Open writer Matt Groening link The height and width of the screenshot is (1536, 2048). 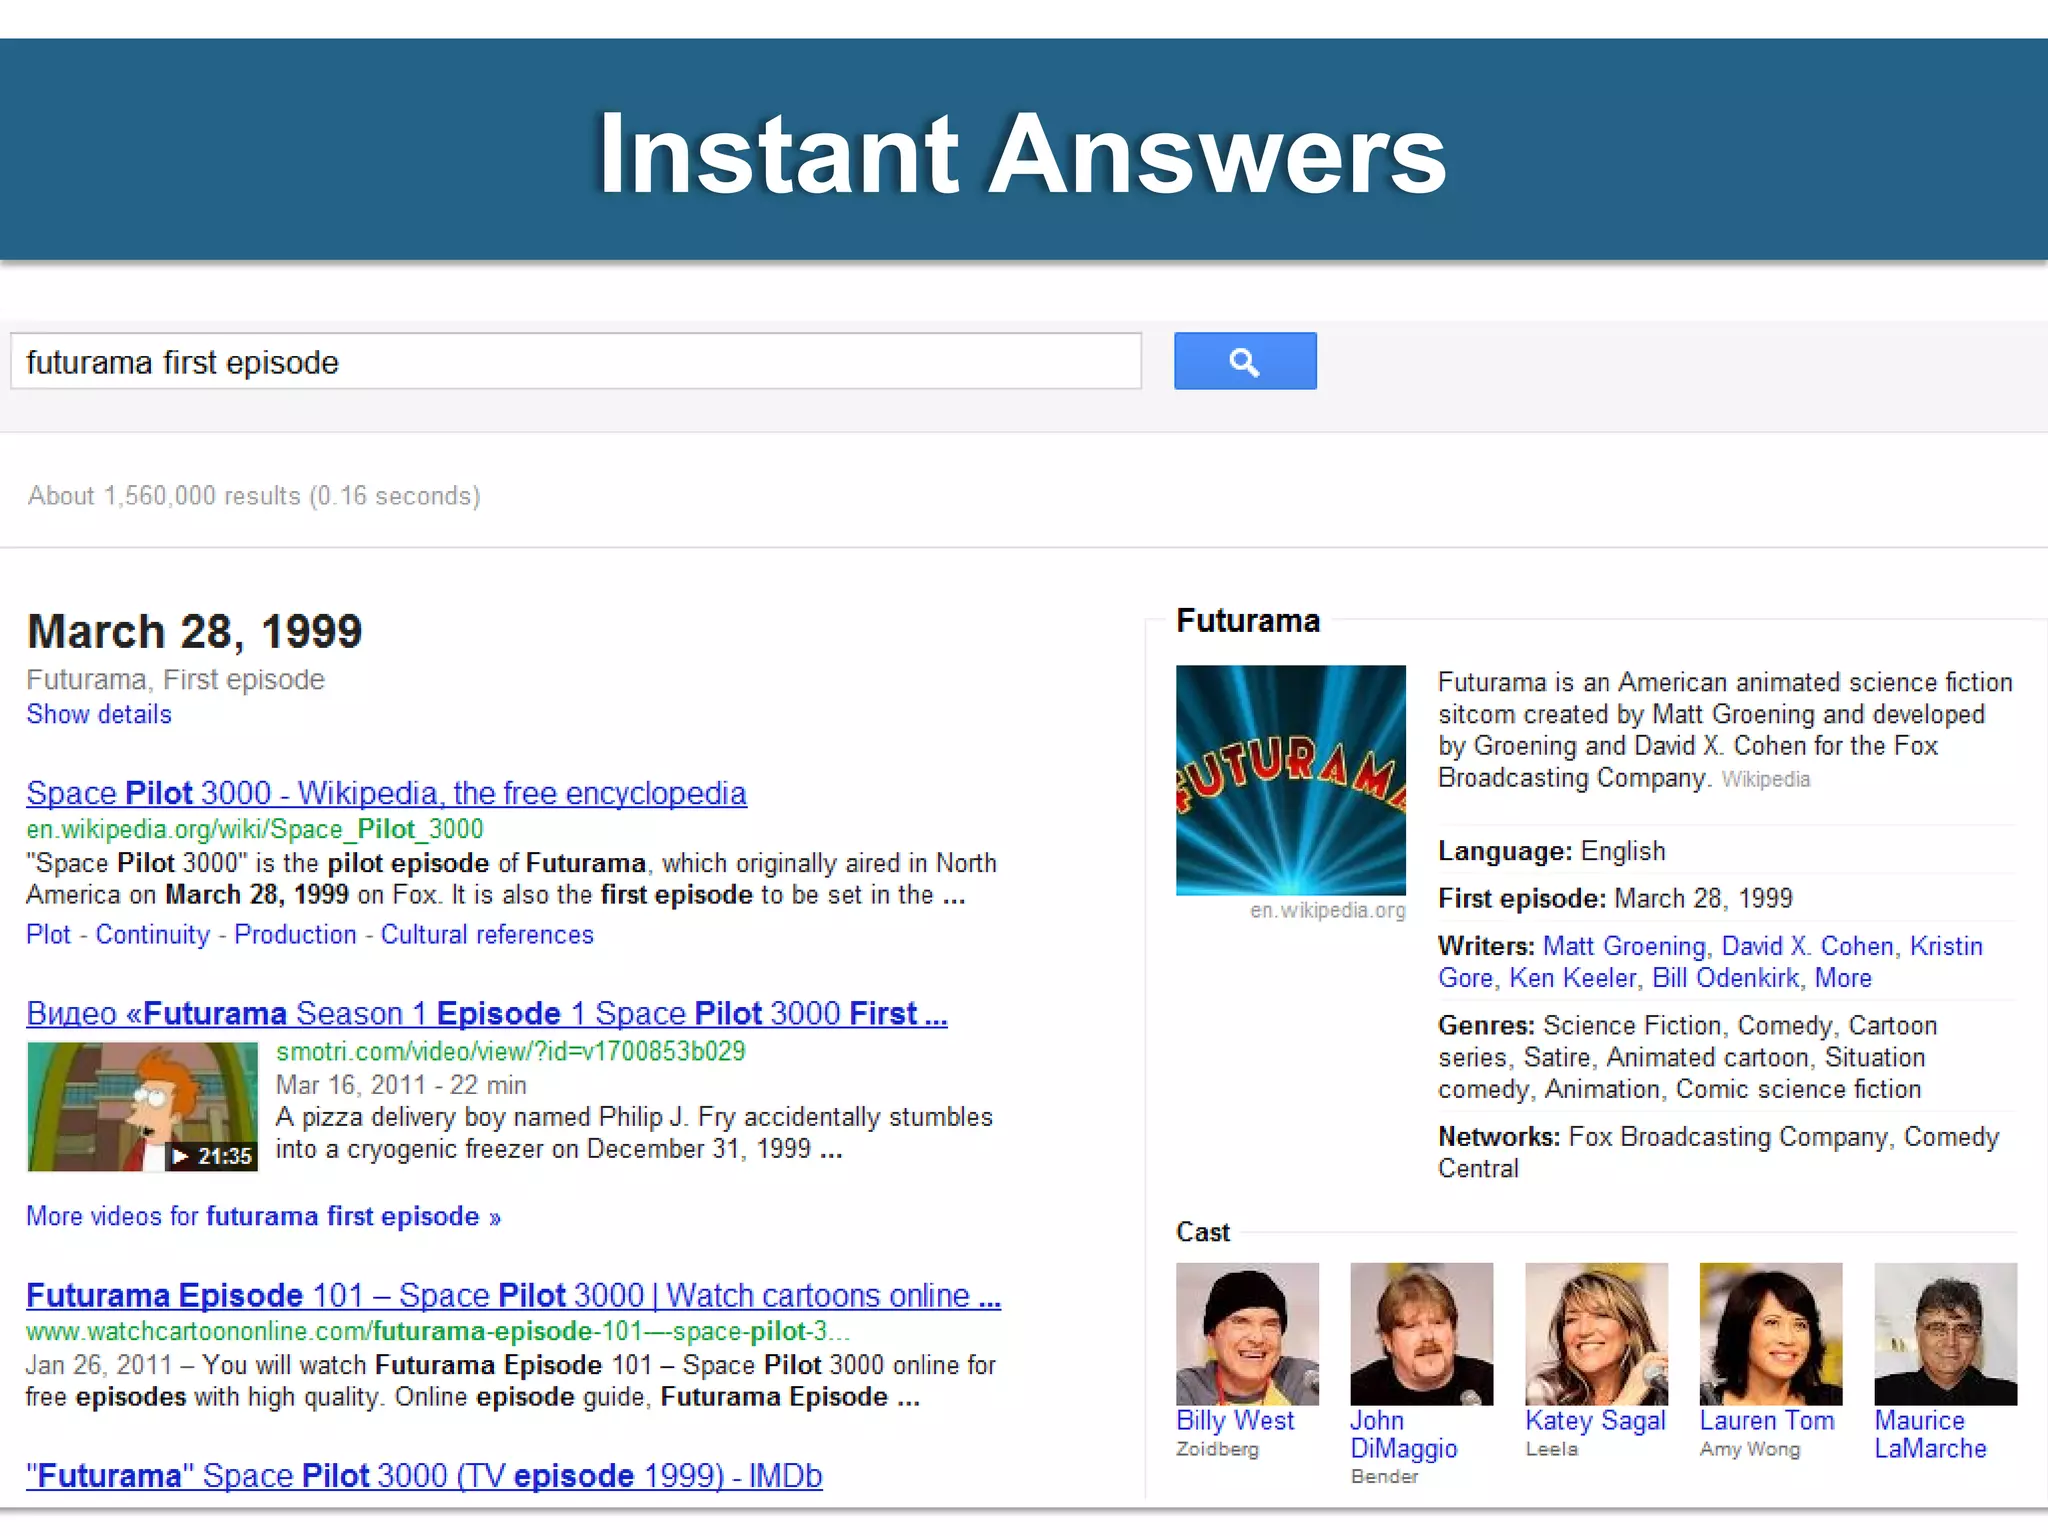[x=1624, y=946]
